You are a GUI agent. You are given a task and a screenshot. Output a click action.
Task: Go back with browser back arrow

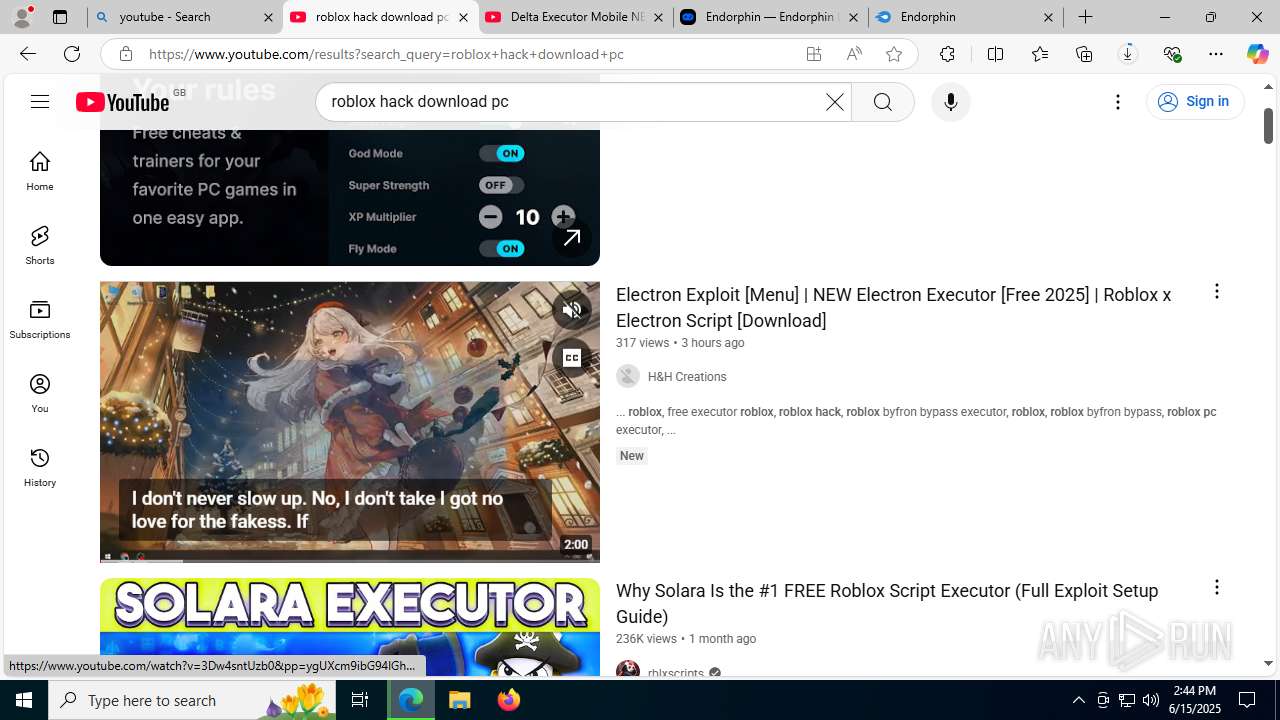[28, 54]
